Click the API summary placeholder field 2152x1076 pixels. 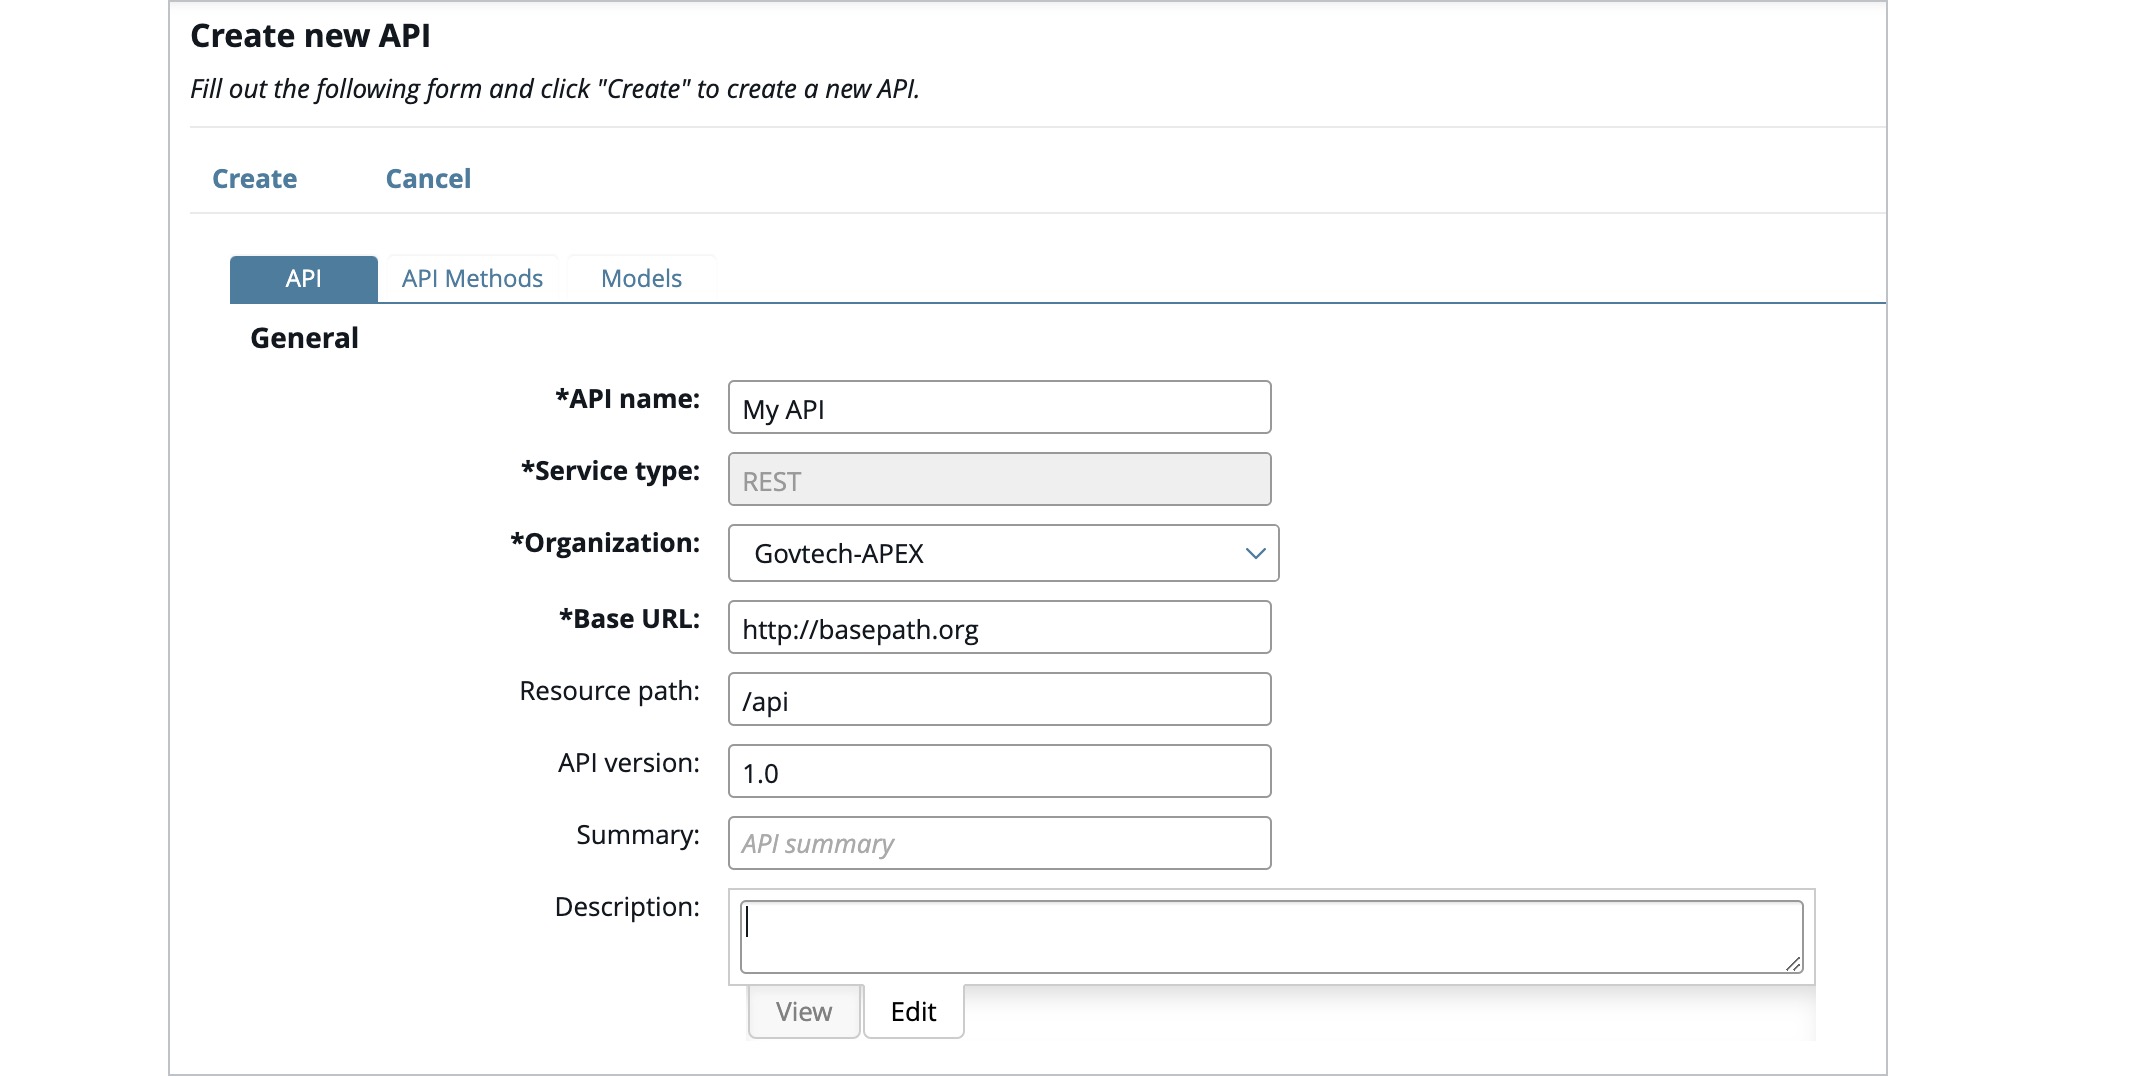click(998, 843)
